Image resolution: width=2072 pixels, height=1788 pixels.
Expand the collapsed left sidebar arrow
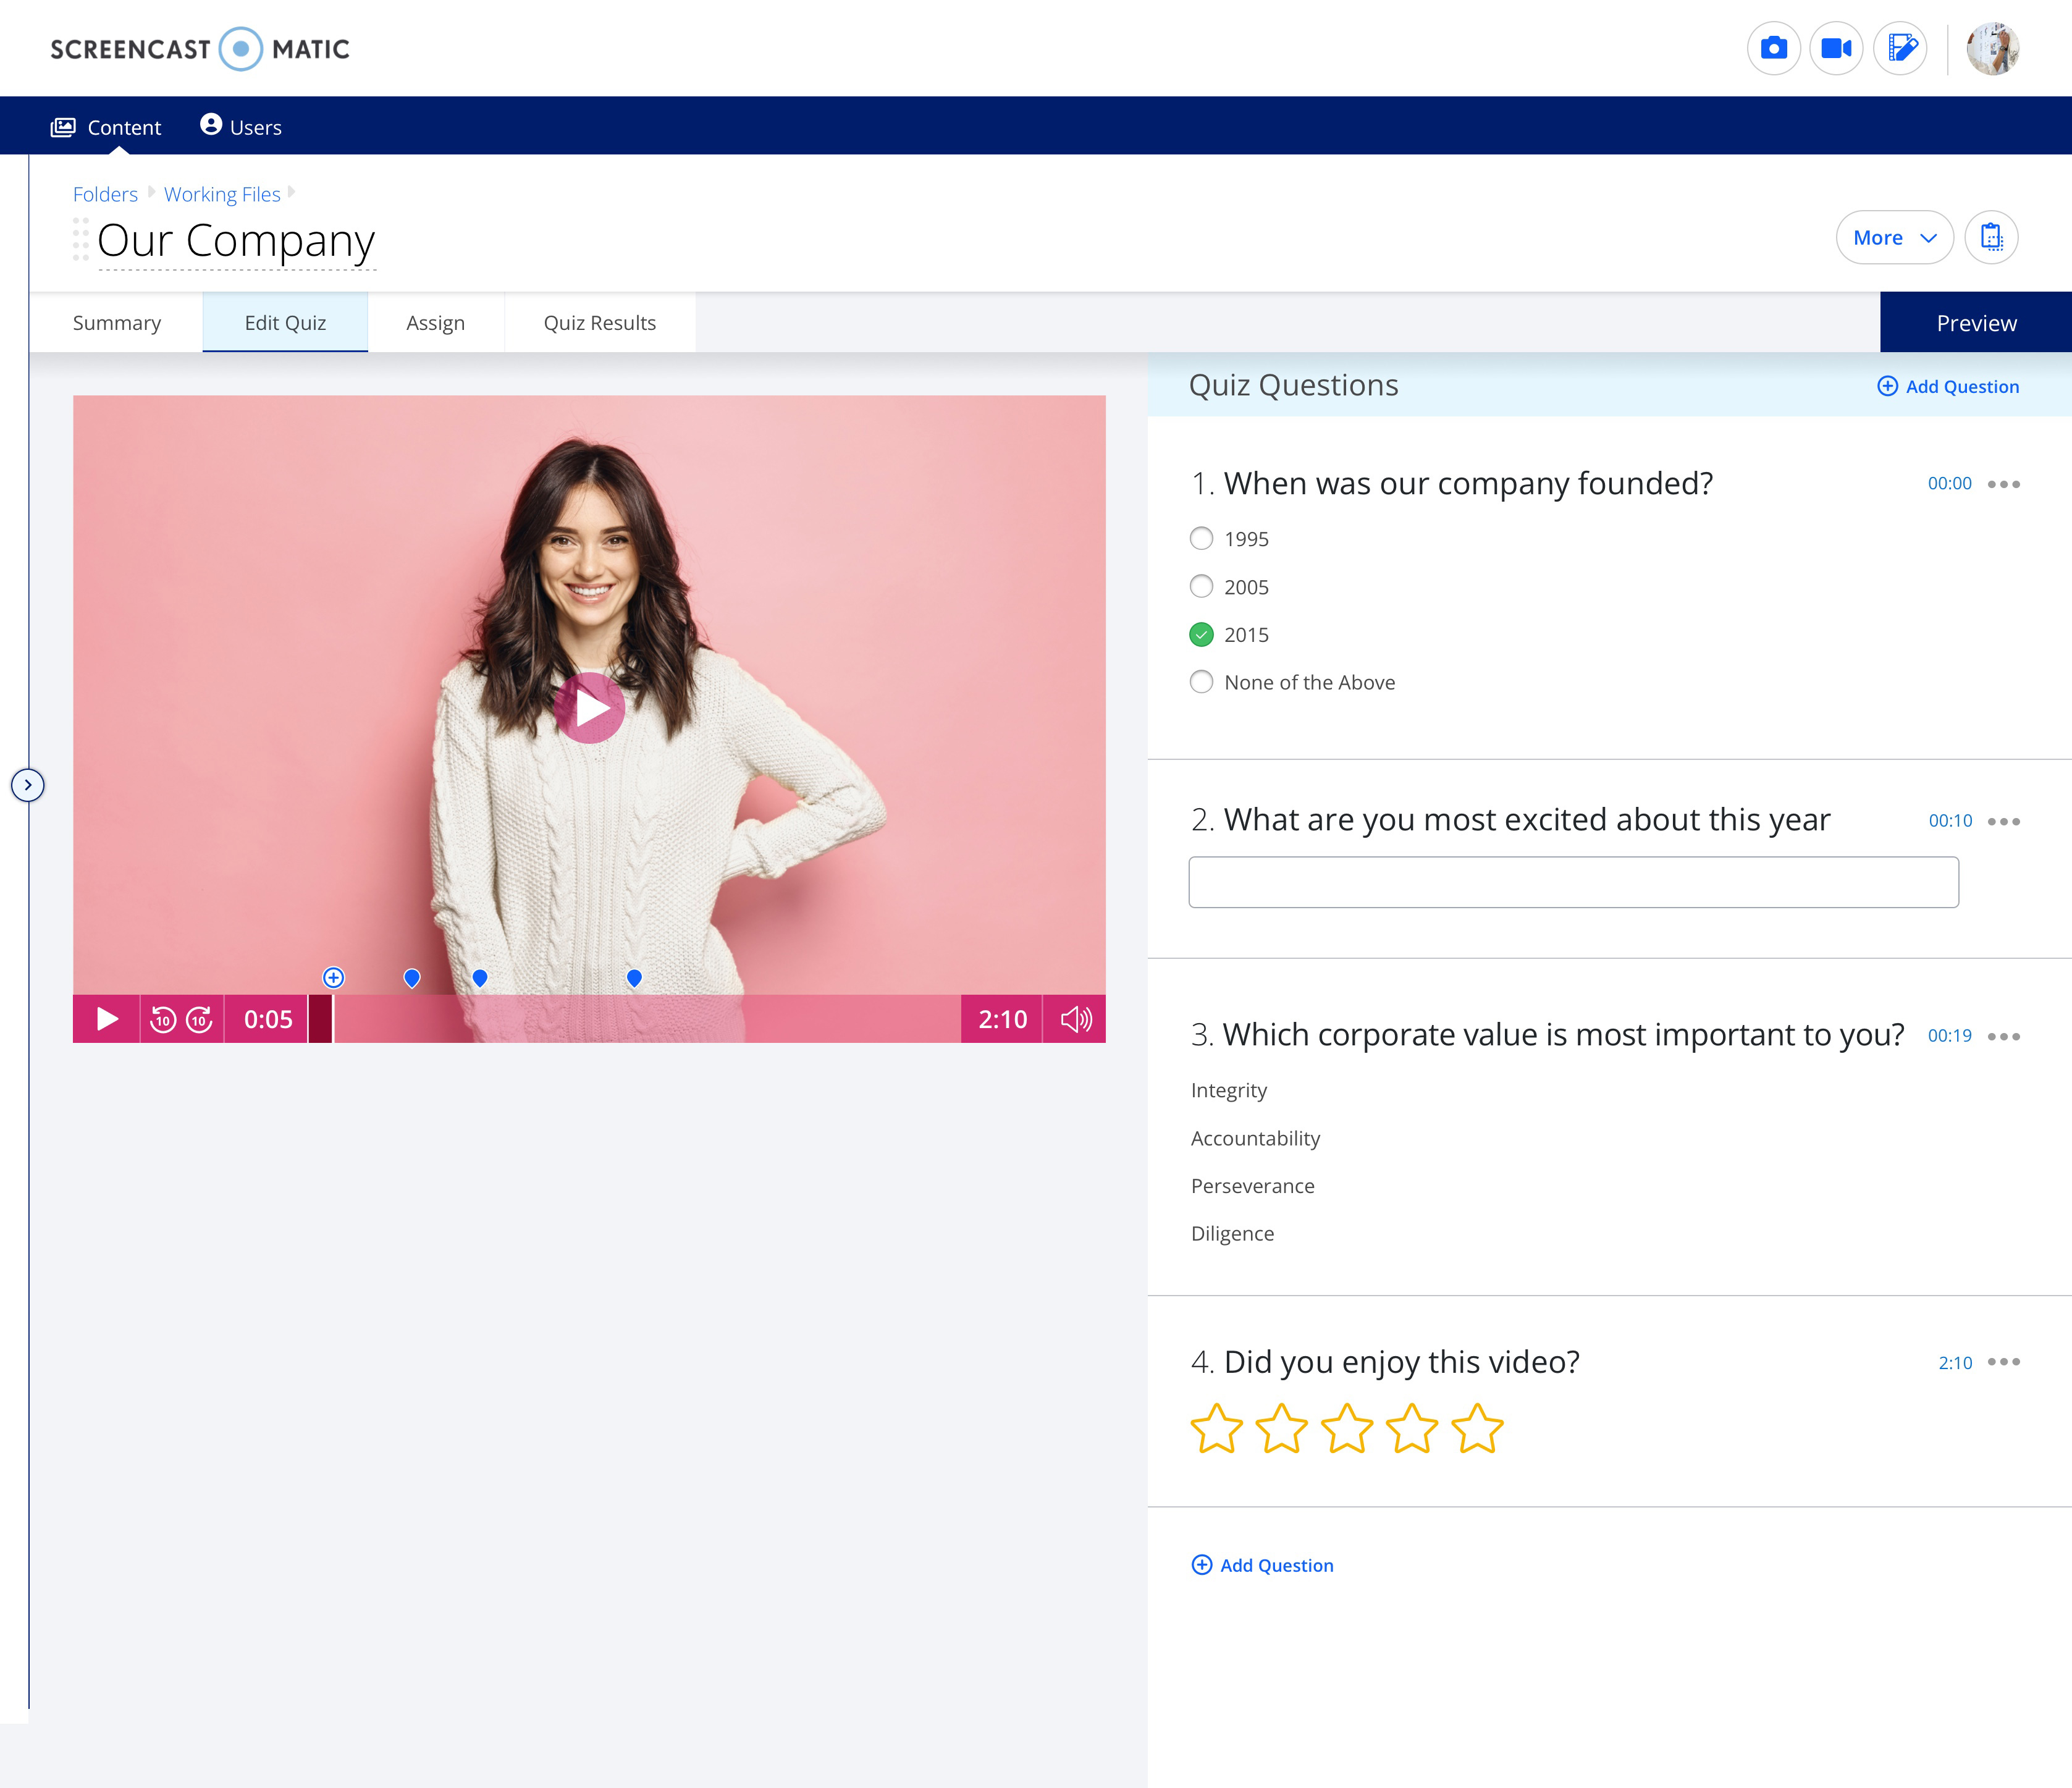pyautogui.click(x=28, y=785)
